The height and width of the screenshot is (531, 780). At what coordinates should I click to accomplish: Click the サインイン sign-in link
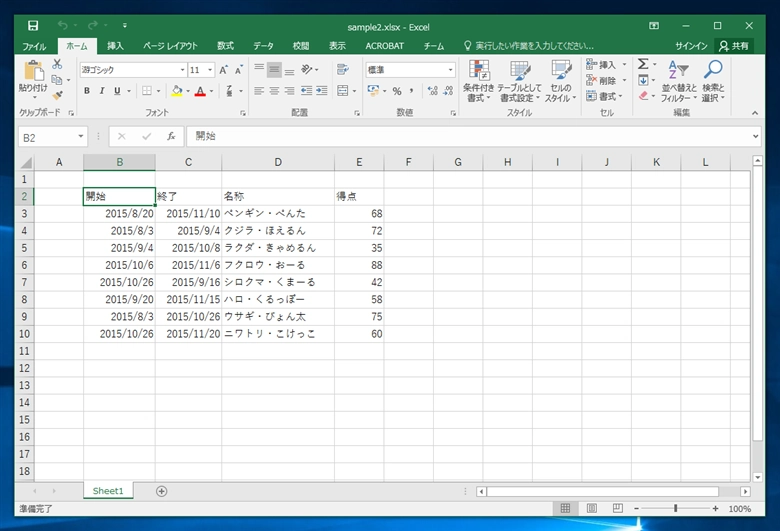691,46
